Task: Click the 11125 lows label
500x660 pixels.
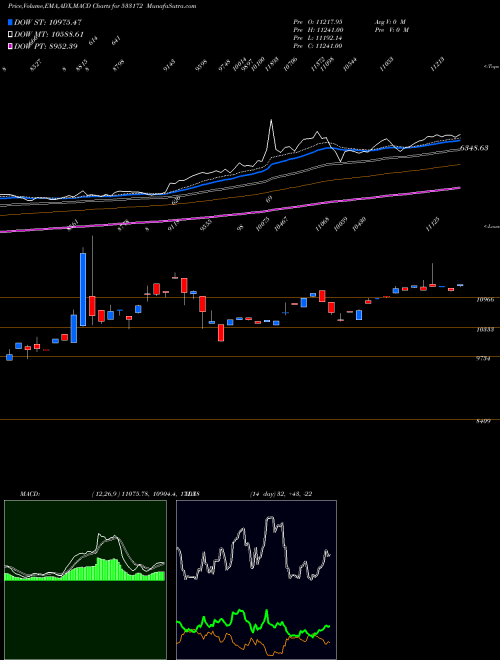Action: click(x=432, y=225)
